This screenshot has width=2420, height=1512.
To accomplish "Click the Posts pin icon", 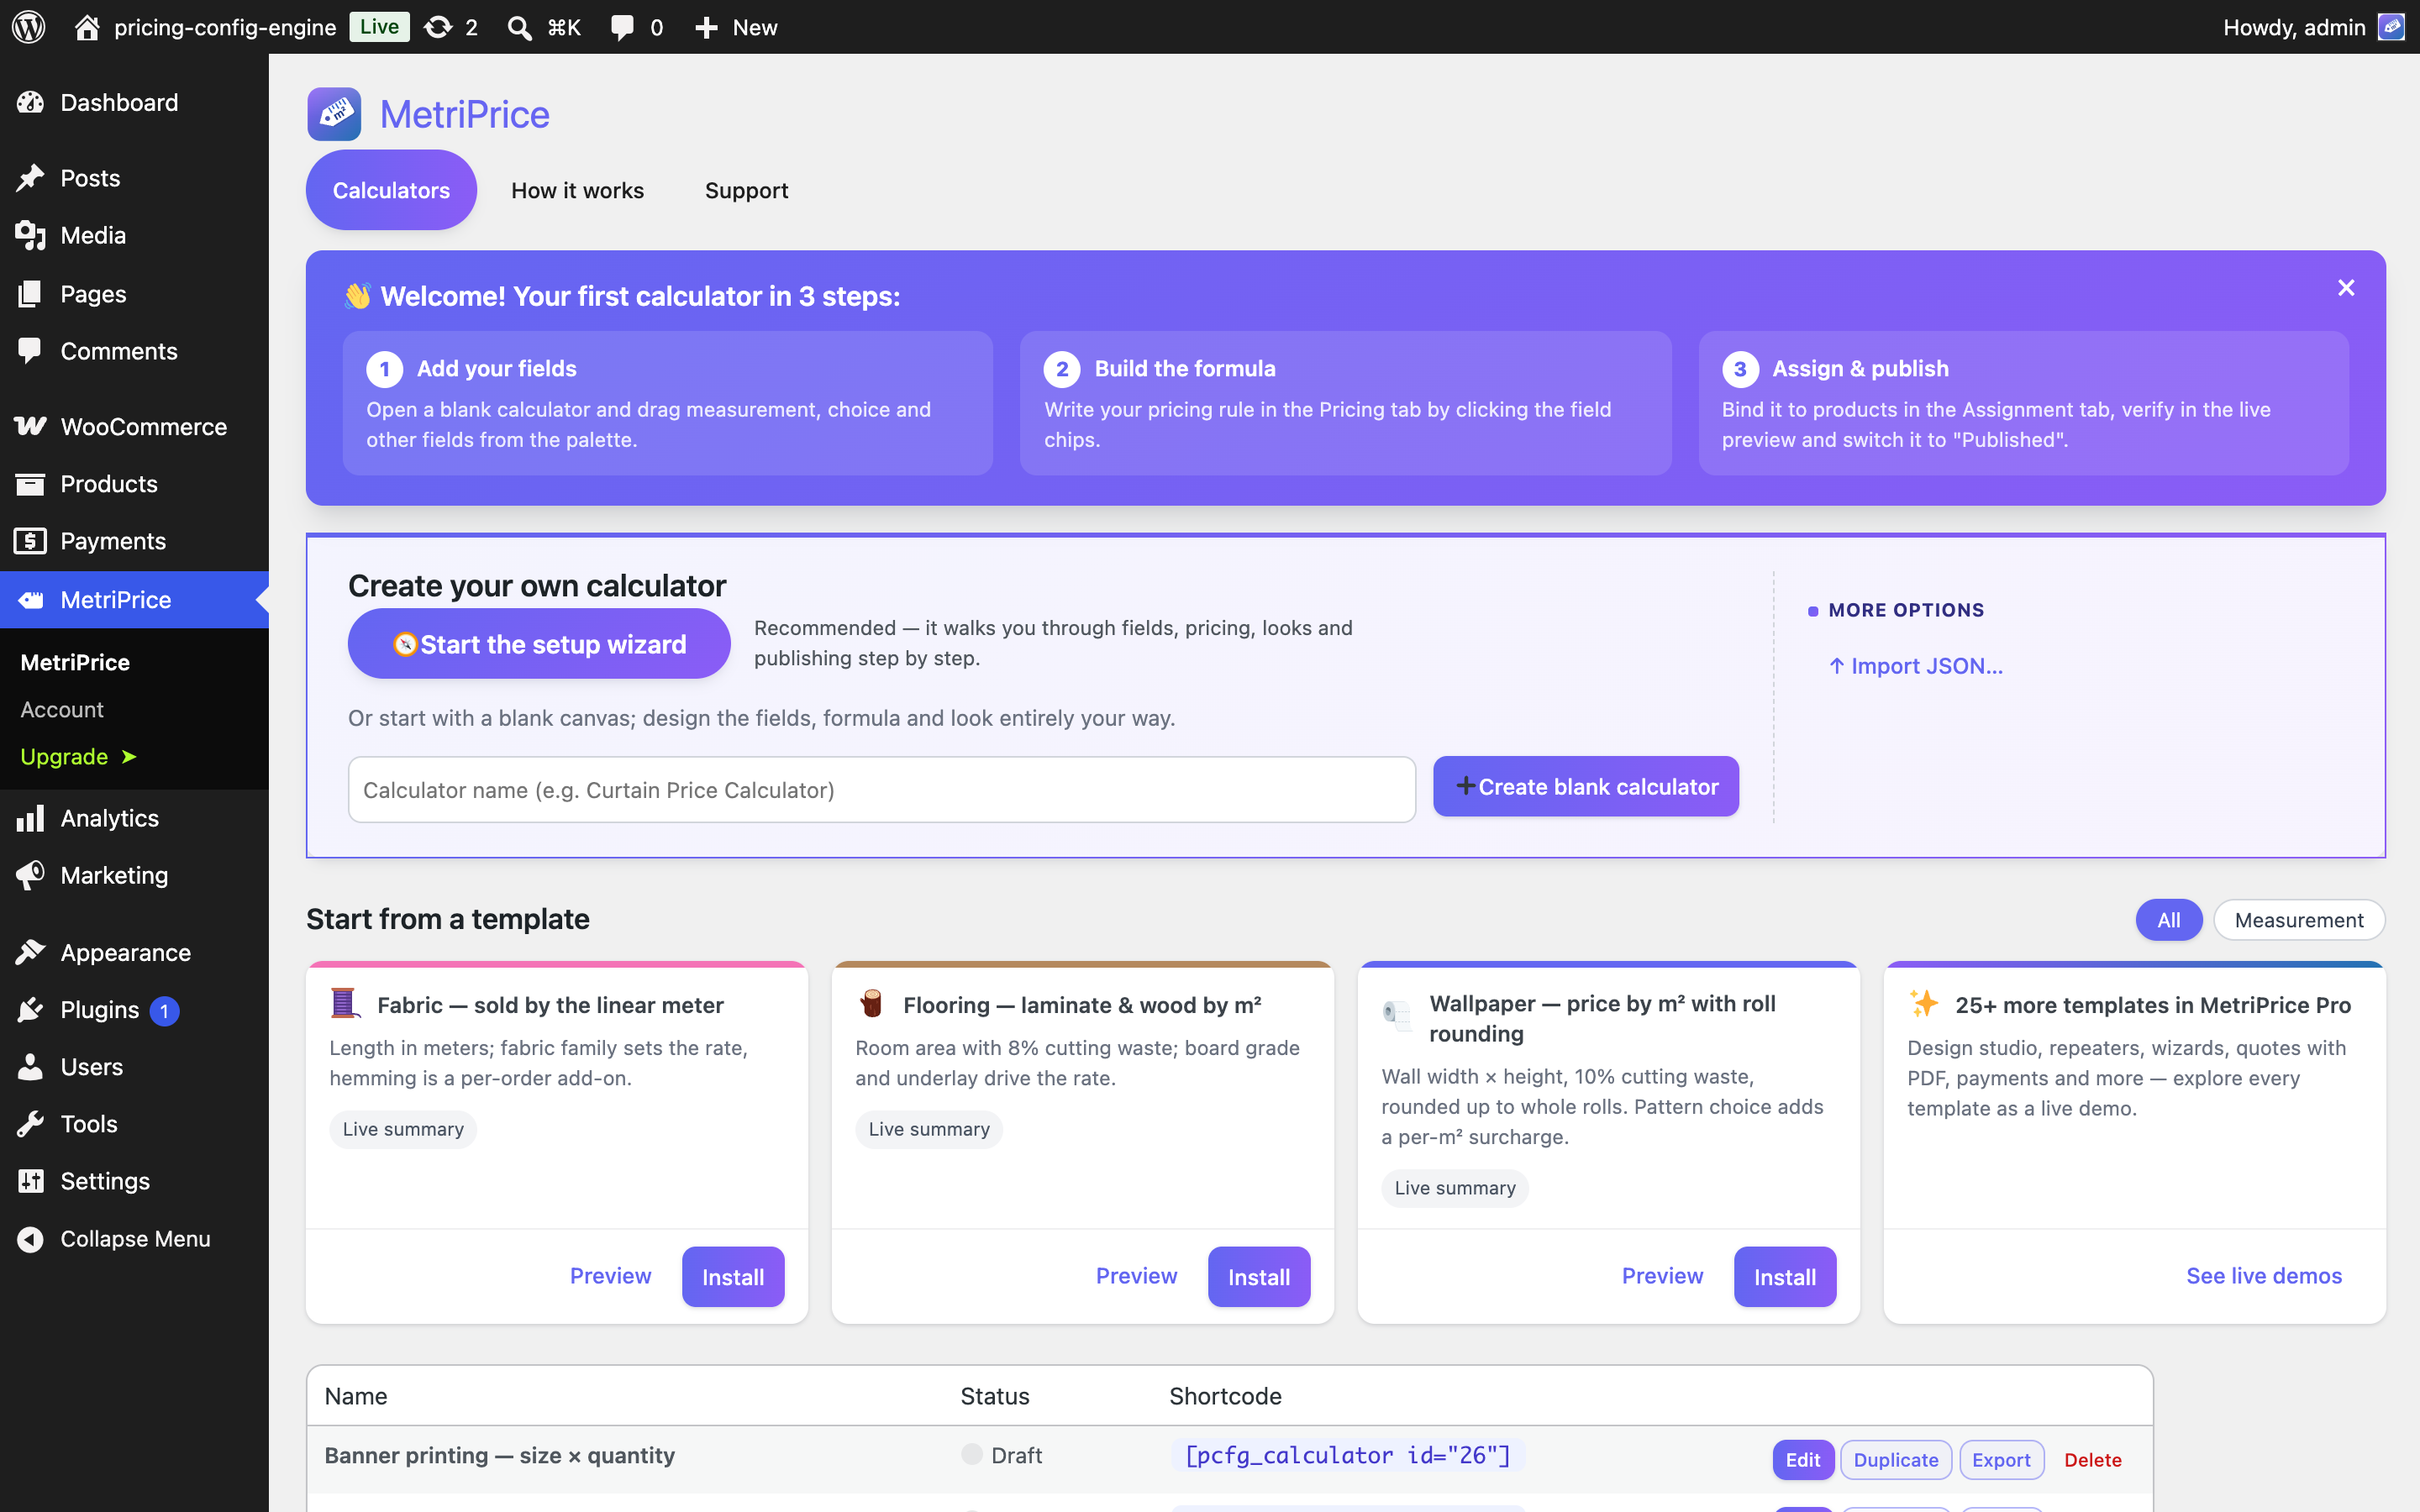I will point(30,178).
